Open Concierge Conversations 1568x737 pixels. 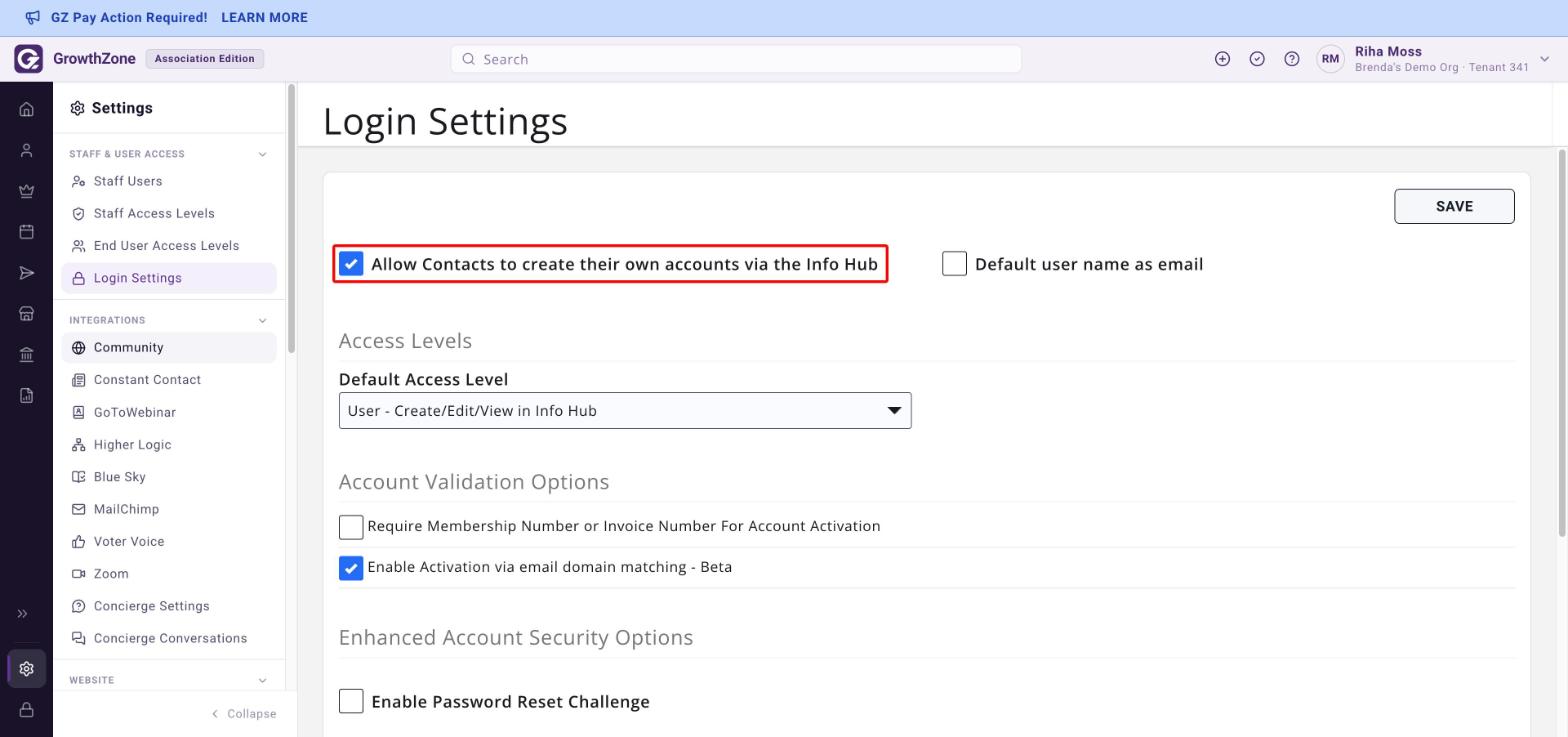[x=169, y=638]
